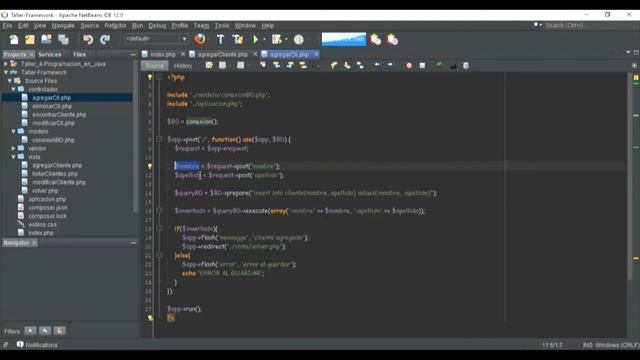Image resolution: width=640 pixels, height=360 pixels.
Task: Click the New File icon
Action: tap(14, 40)
